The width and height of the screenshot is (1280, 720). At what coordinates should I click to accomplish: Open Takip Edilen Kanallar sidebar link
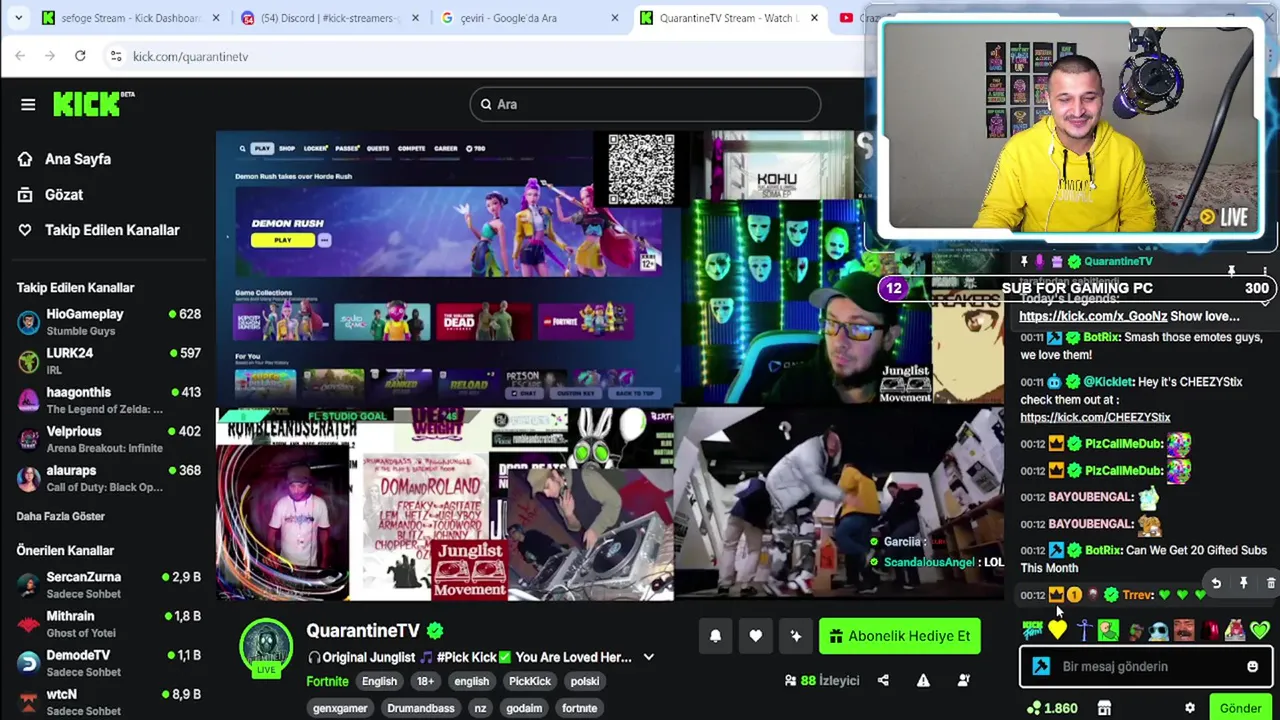(x=100, y=230)
